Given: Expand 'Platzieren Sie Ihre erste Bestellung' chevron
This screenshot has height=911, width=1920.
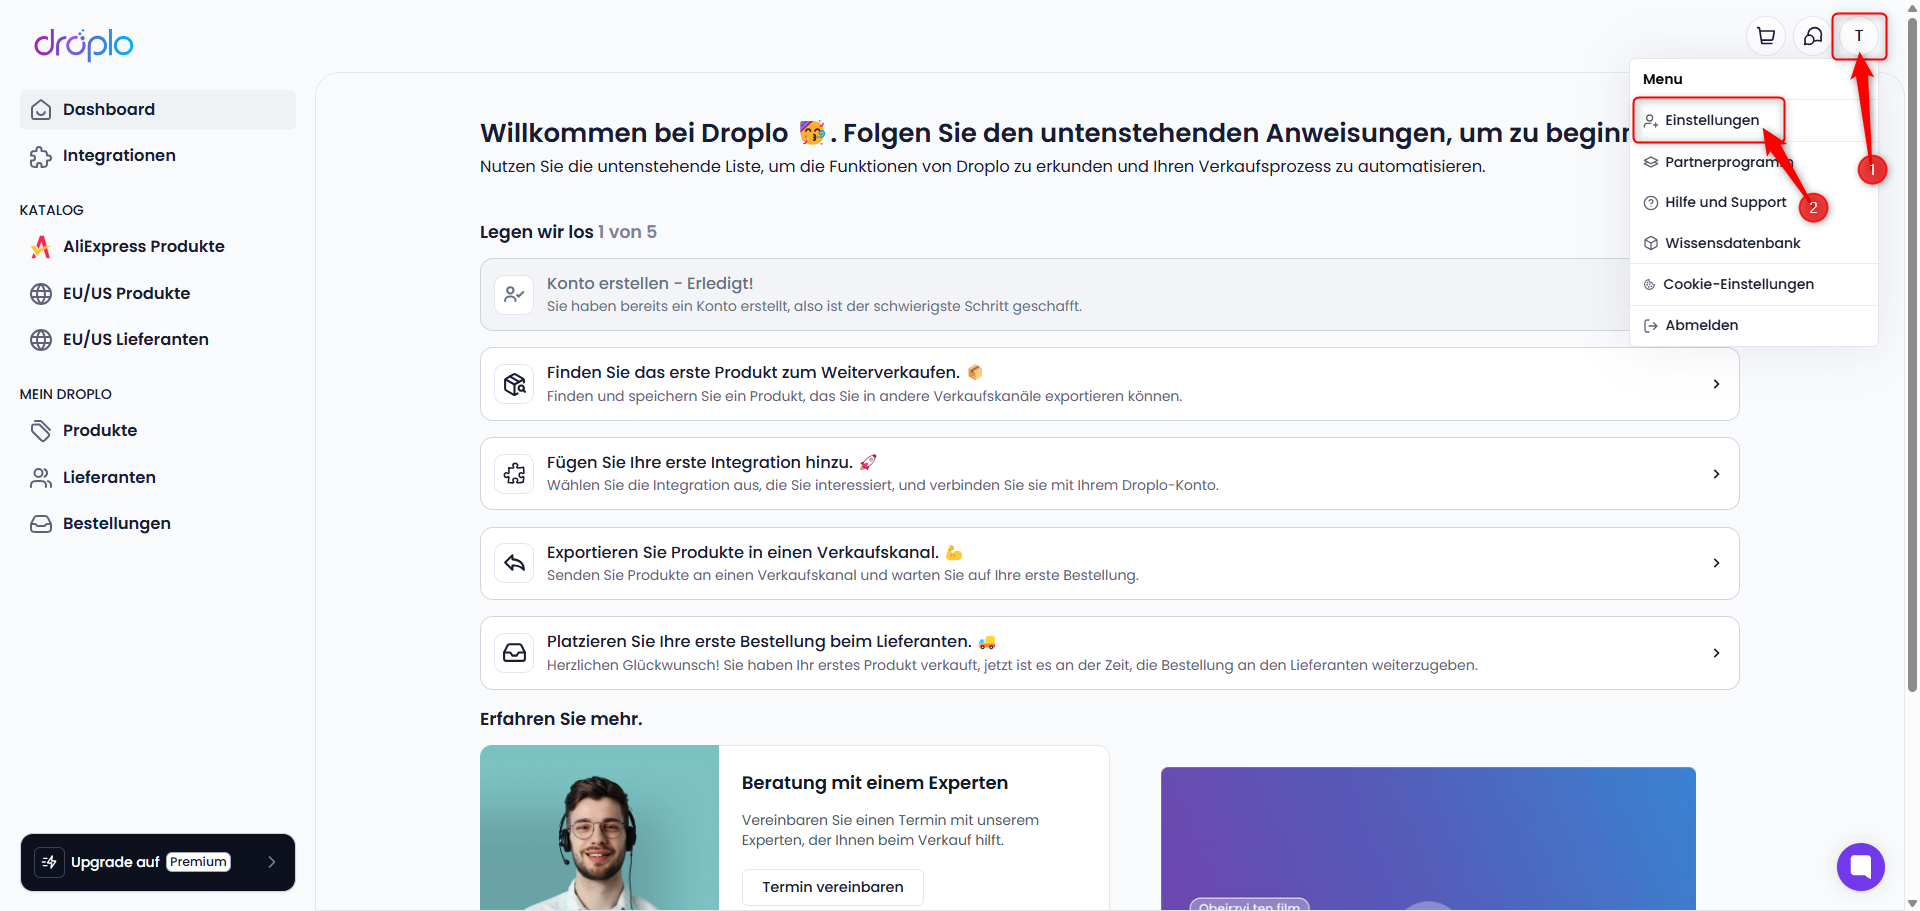Looking at the screenshot, I should (x=1716, y=653).
